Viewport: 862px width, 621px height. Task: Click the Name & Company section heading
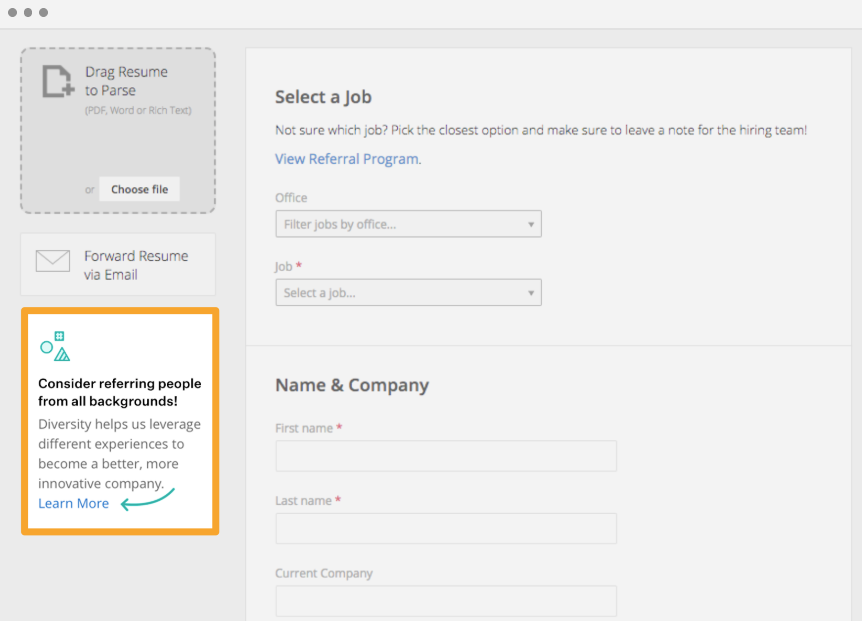[x=352, y=385]
